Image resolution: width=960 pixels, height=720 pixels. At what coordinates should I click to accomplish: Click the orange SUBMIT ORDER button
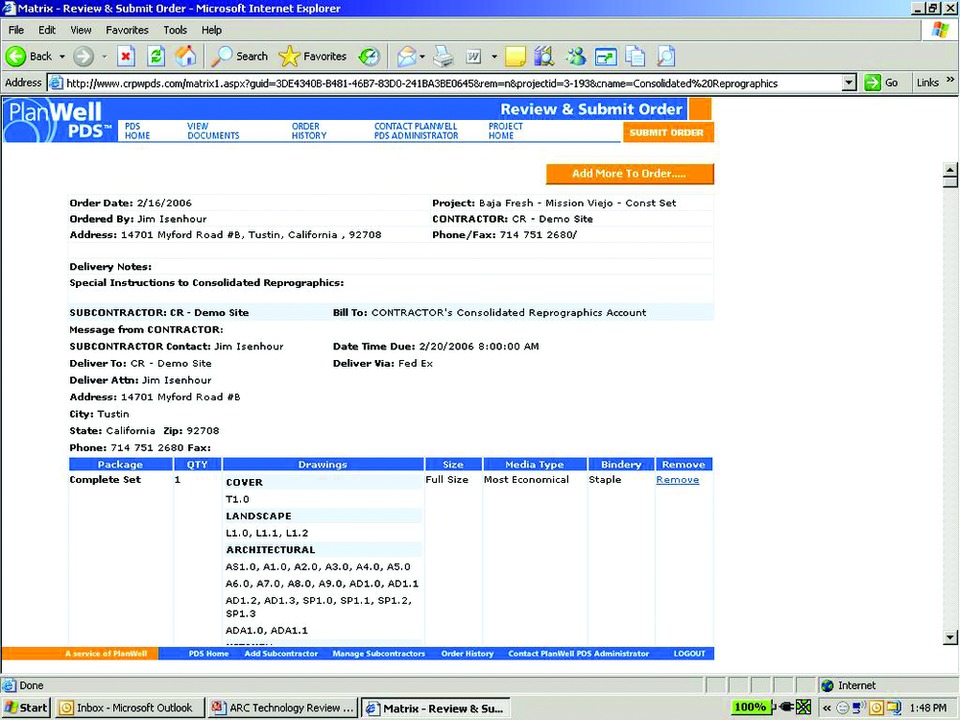tap(667, 132)
